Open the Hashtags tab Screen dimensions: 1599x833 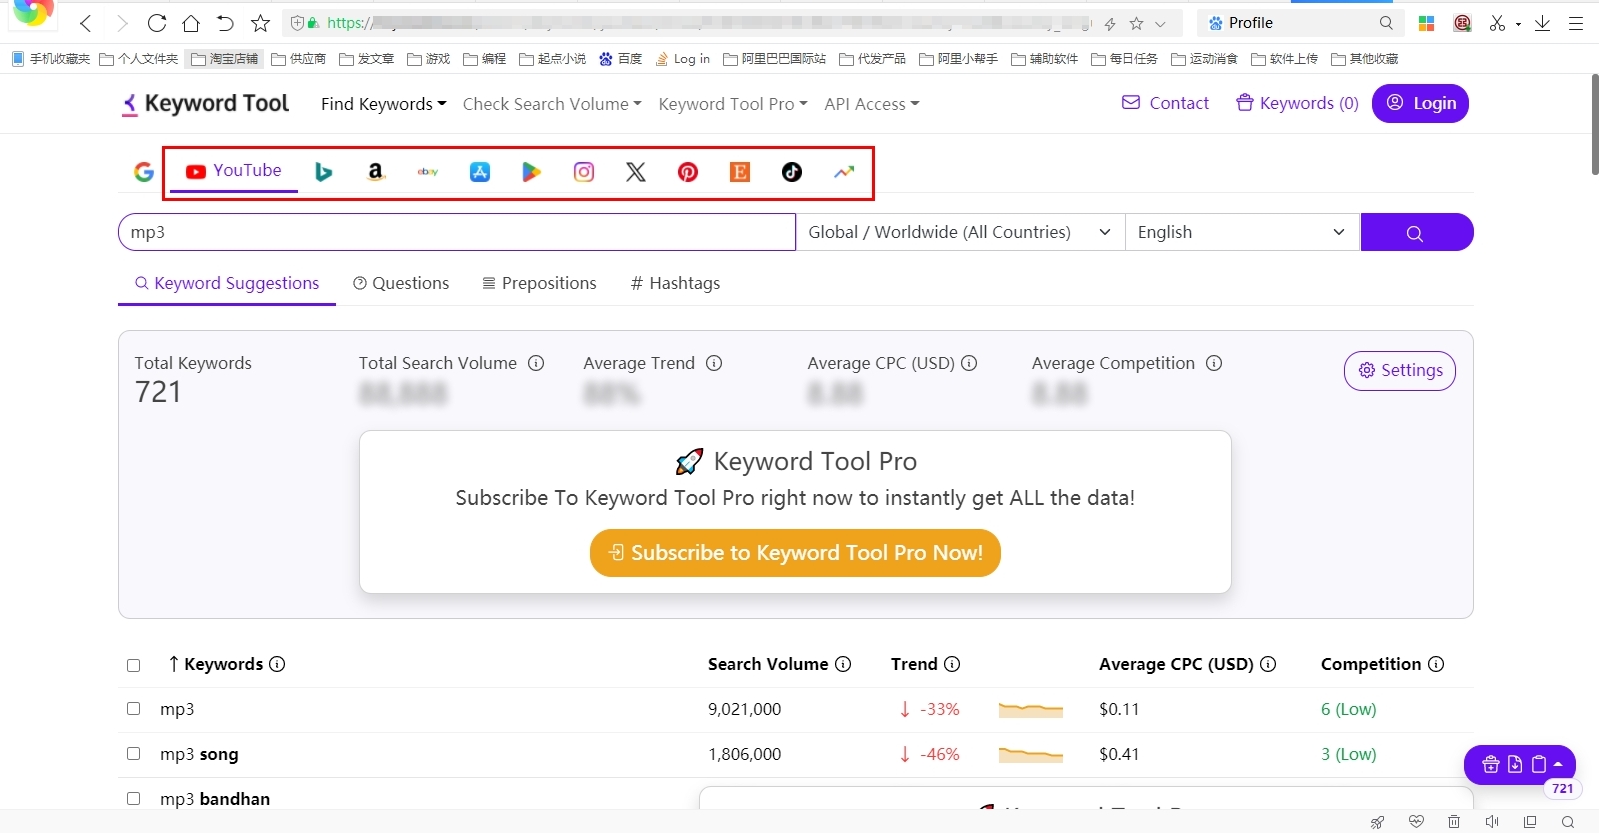coord(675,283)
